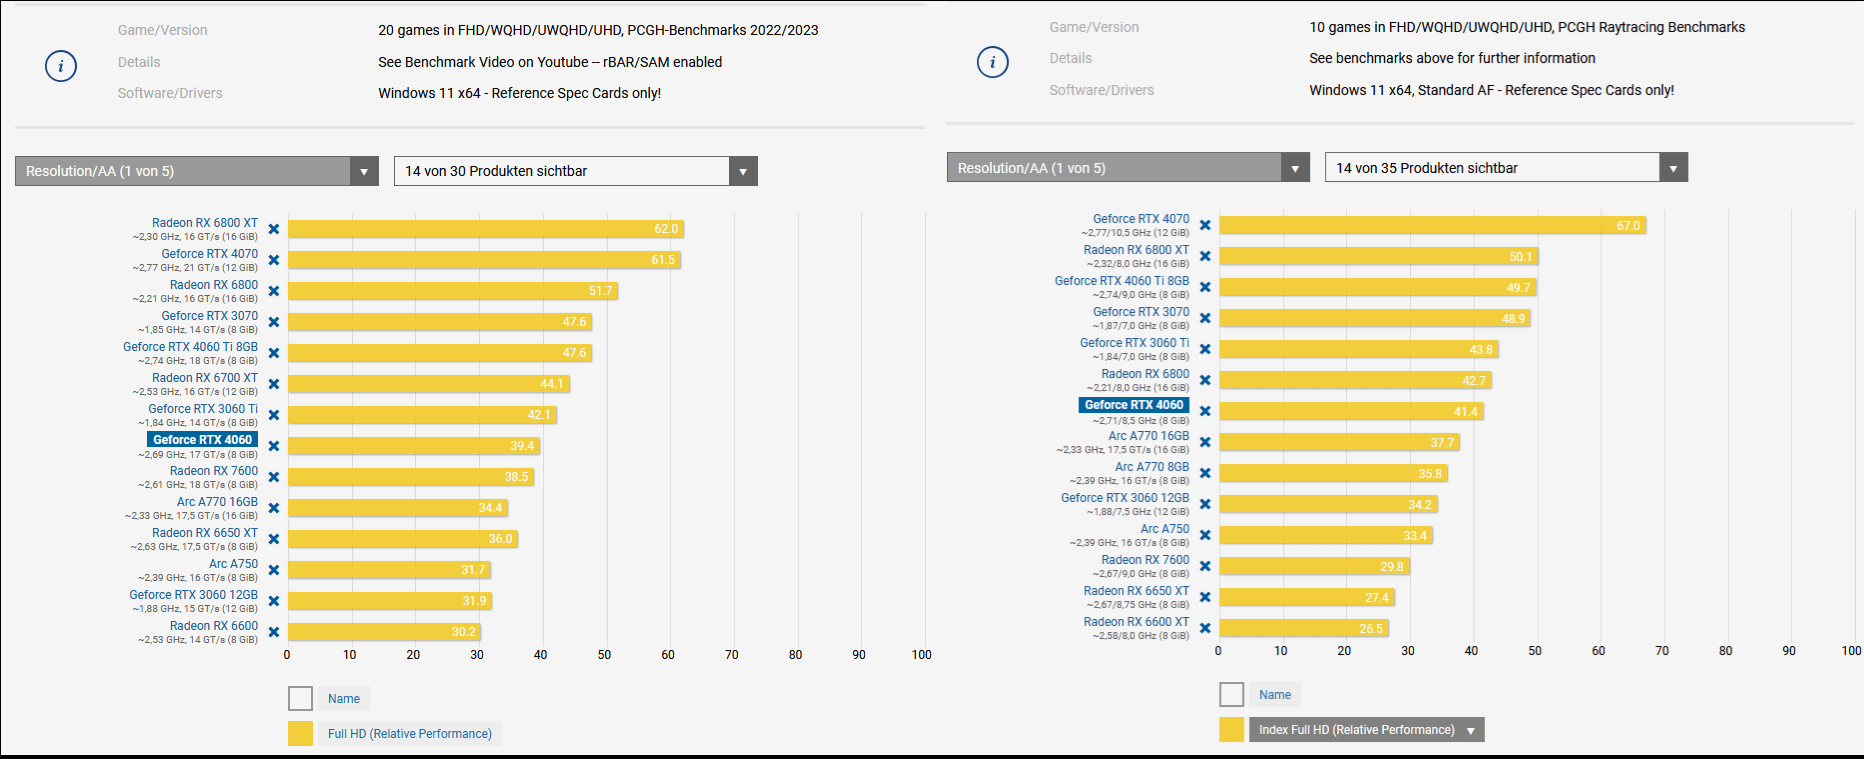This screenshot has width=1864, height=759.
Task: Open Resolution/AA dropdown in left panel
Action: pyautogui.click(x=197, y=171)
